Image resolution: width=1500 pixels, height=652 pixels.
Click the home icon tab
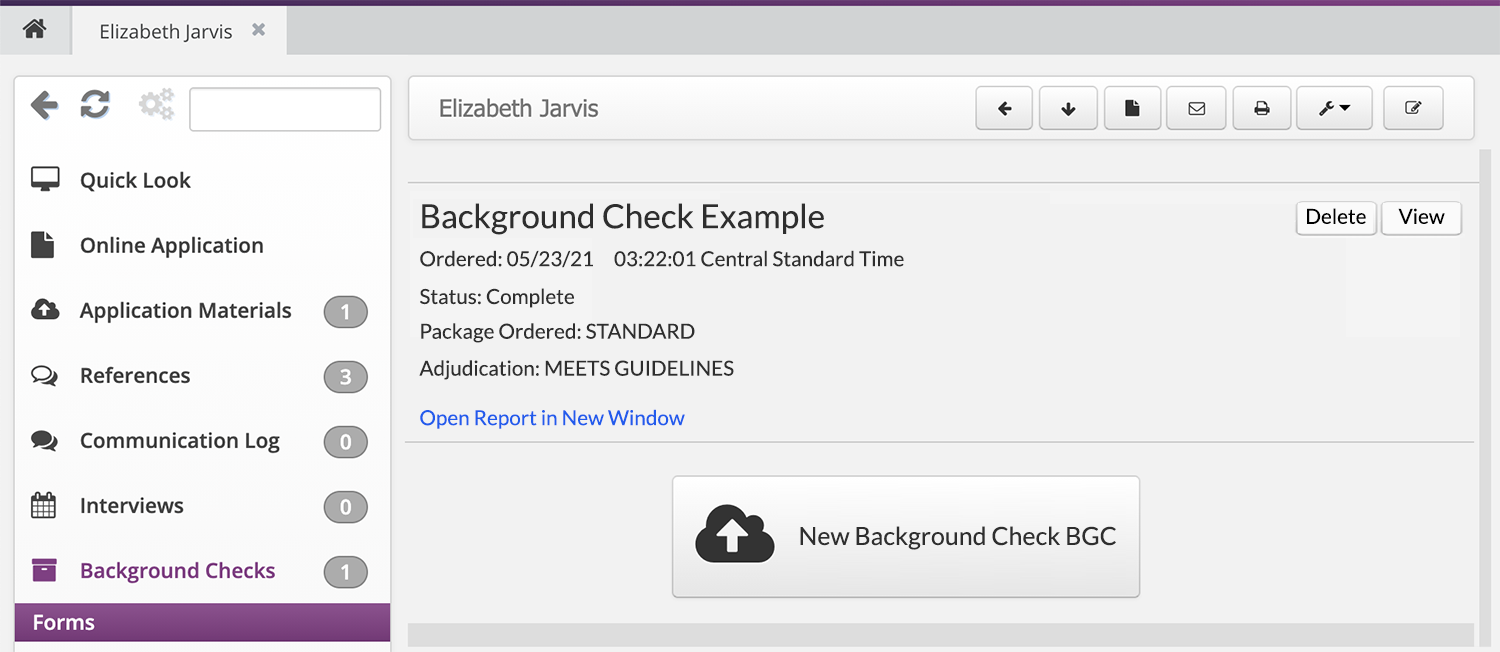point(35,30)
